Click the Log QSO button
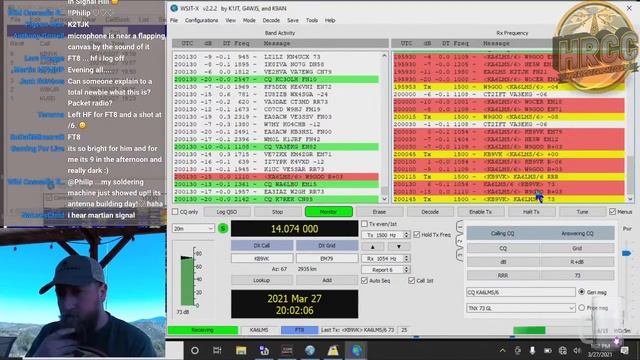Viewport: 640px width, 360px height. click(x=227, y=212)
